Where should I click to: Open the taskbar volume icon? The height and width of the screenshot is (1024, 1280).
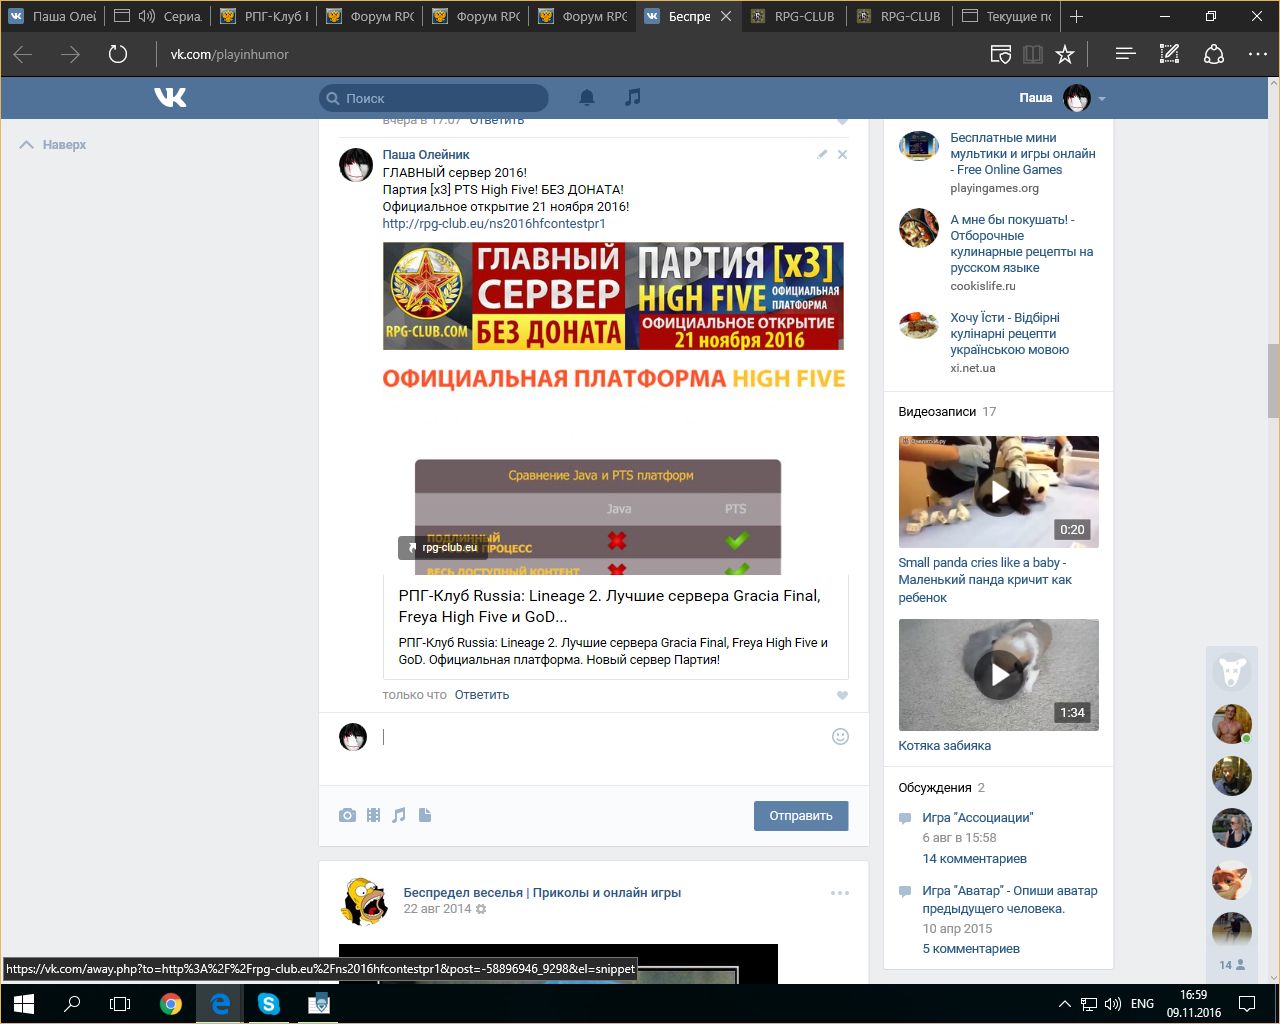1114,1004
